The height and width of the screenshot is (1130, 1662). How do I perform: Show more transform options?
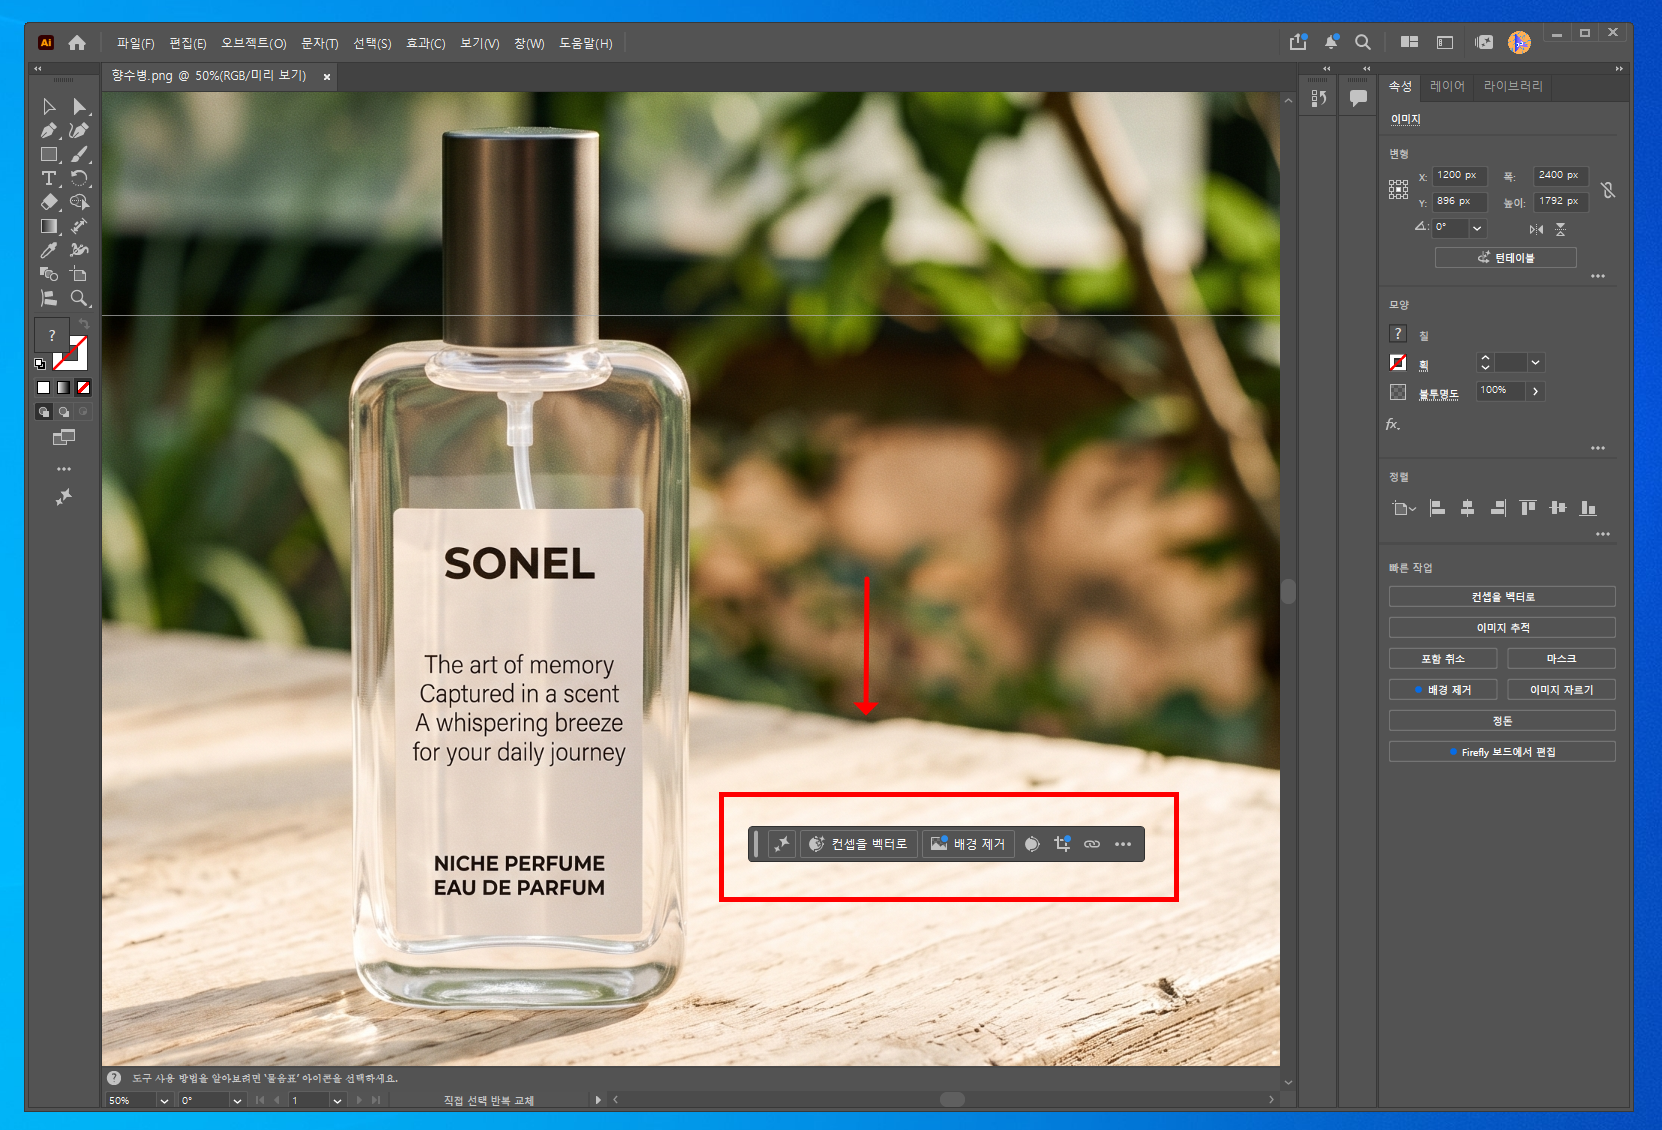[1598, 276]
